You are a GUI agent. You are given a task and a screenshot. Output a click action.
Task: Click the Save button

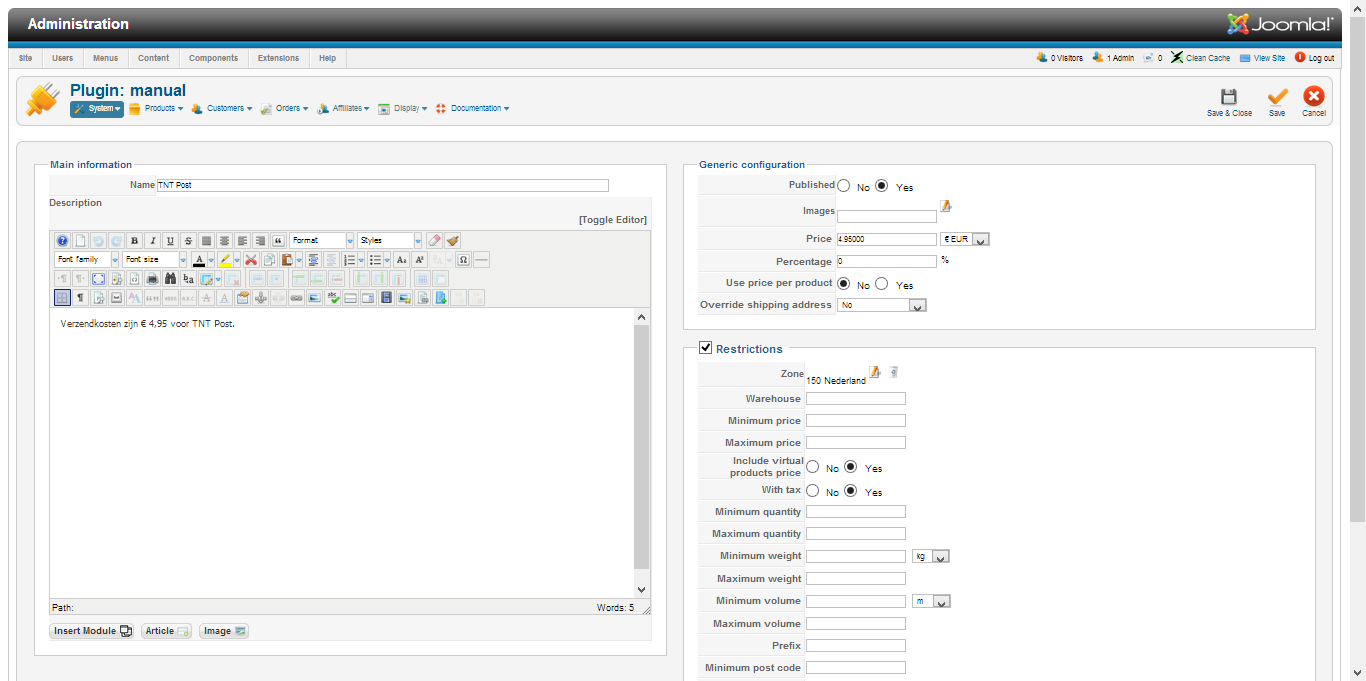[1277, 102]
